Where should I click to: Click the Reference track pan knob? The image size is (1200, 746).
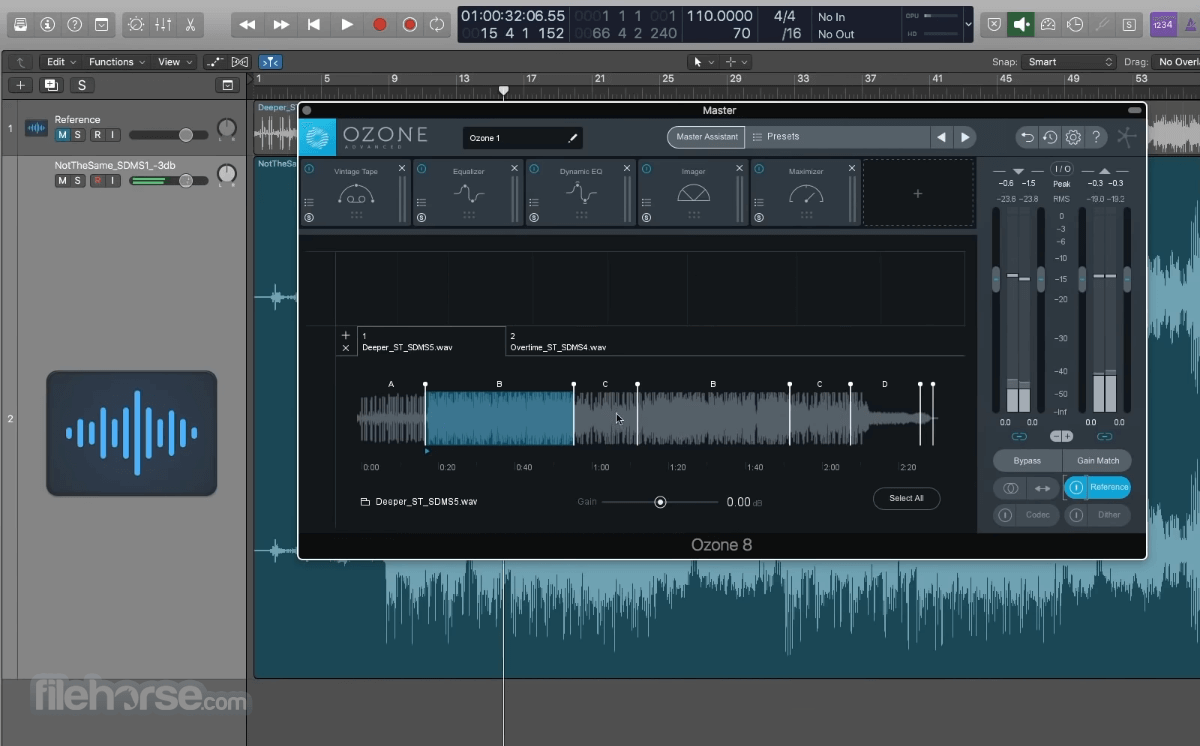[227, 128]
